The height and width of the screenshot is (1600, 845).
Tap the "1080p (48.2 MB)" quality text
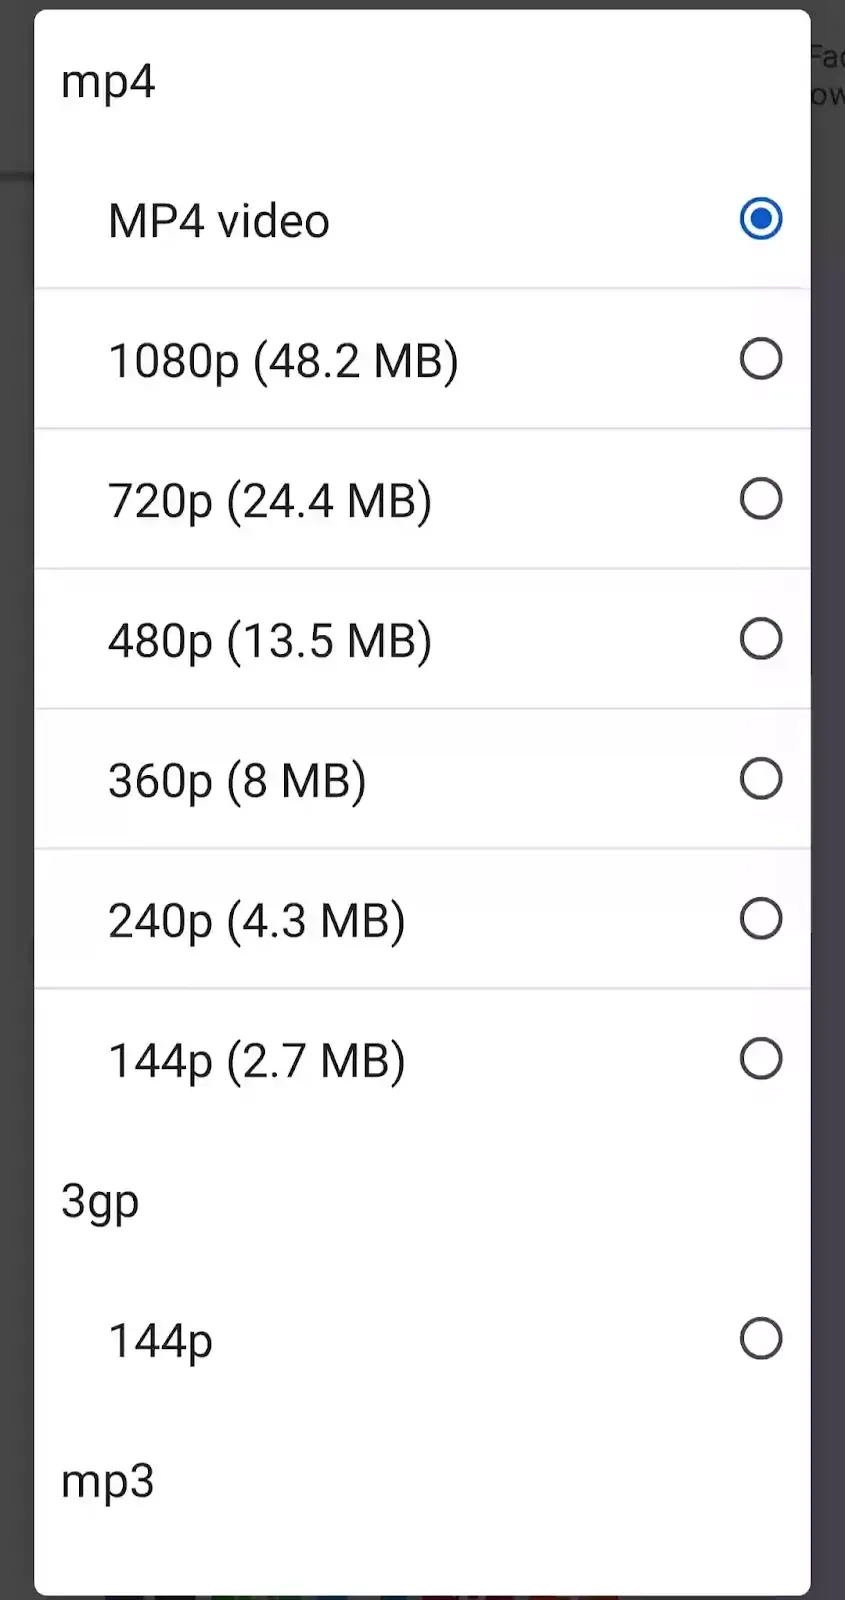(283, 361)
